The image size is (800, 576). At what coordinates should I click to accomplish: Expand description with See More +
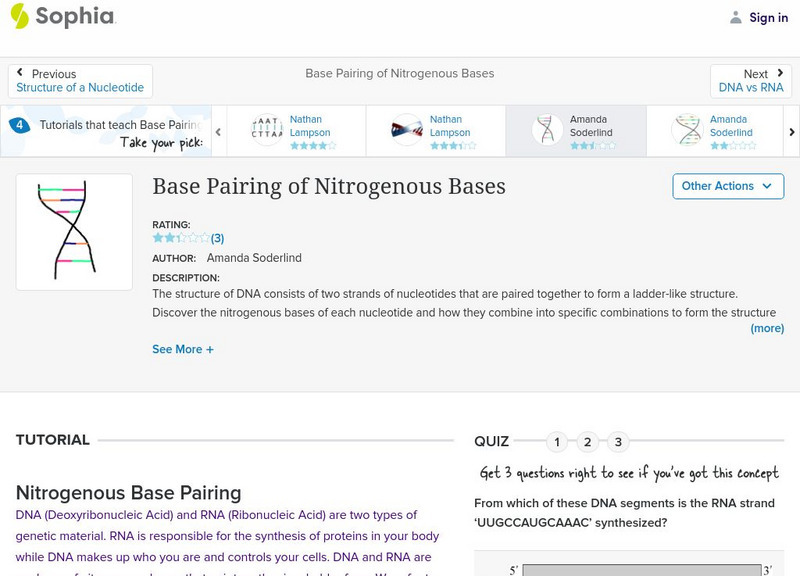click(x=183, y=350)
